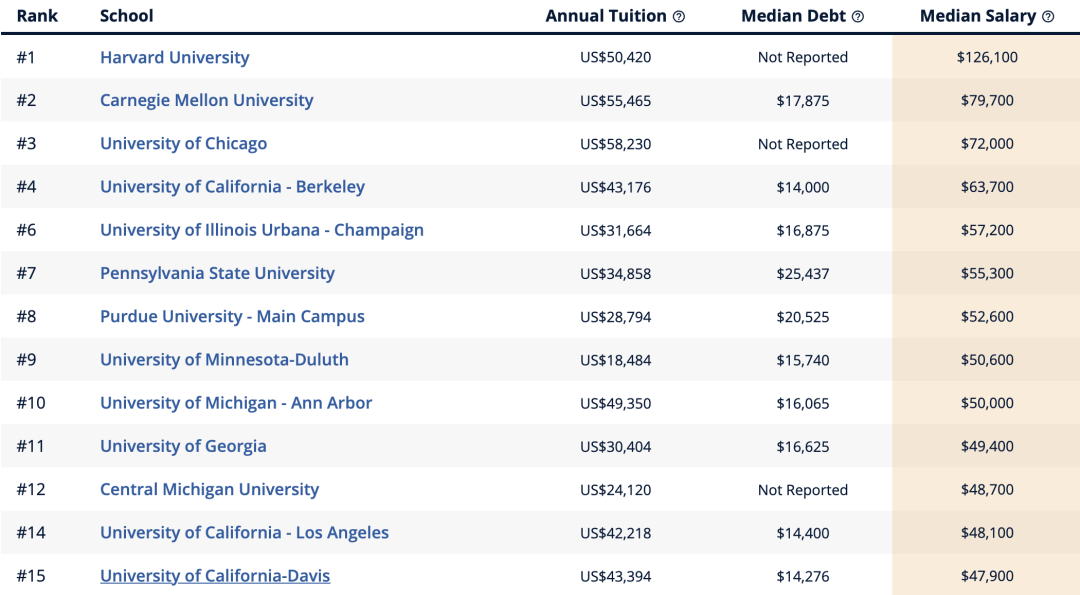Select University of California - Berkeley link
The image size is (1080, 595).
click(x=232, y=187)
